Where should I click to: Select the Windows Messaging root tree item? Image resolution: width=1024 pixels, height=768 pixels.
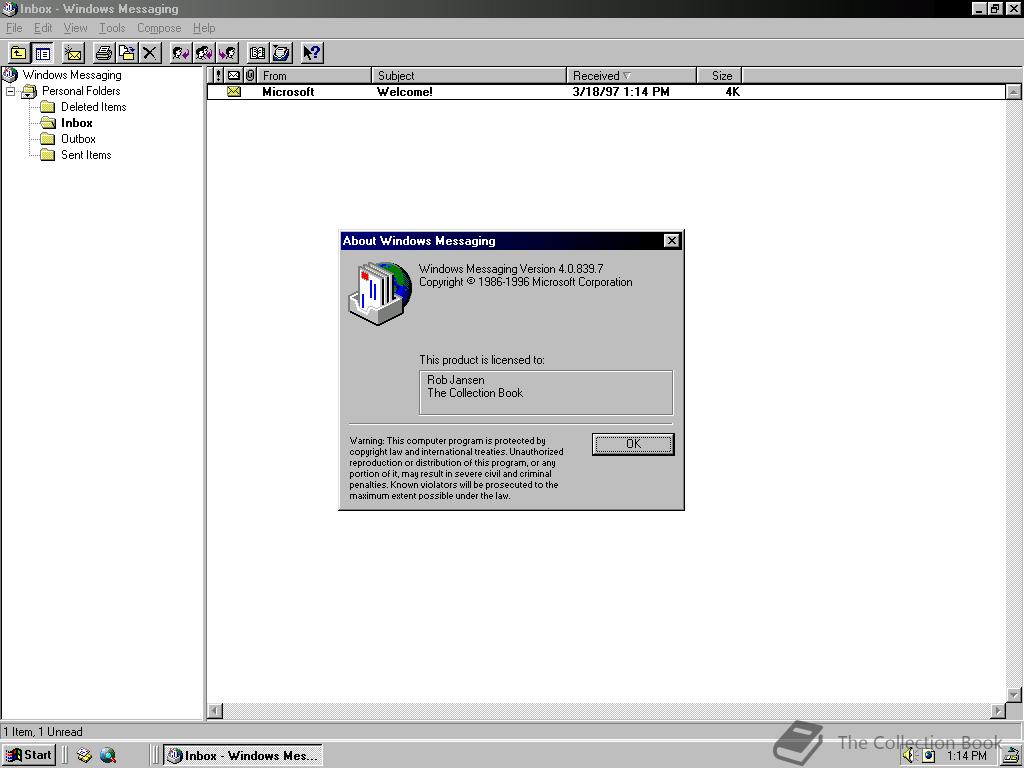pos(72,75)
